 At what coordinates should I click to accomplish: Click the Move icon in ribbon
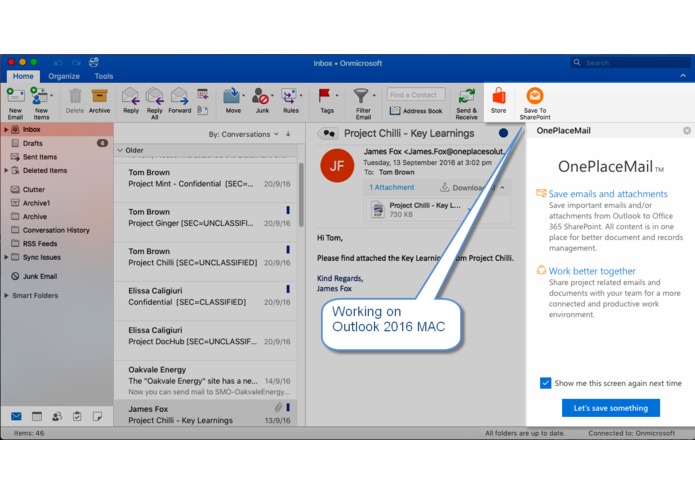231,96
